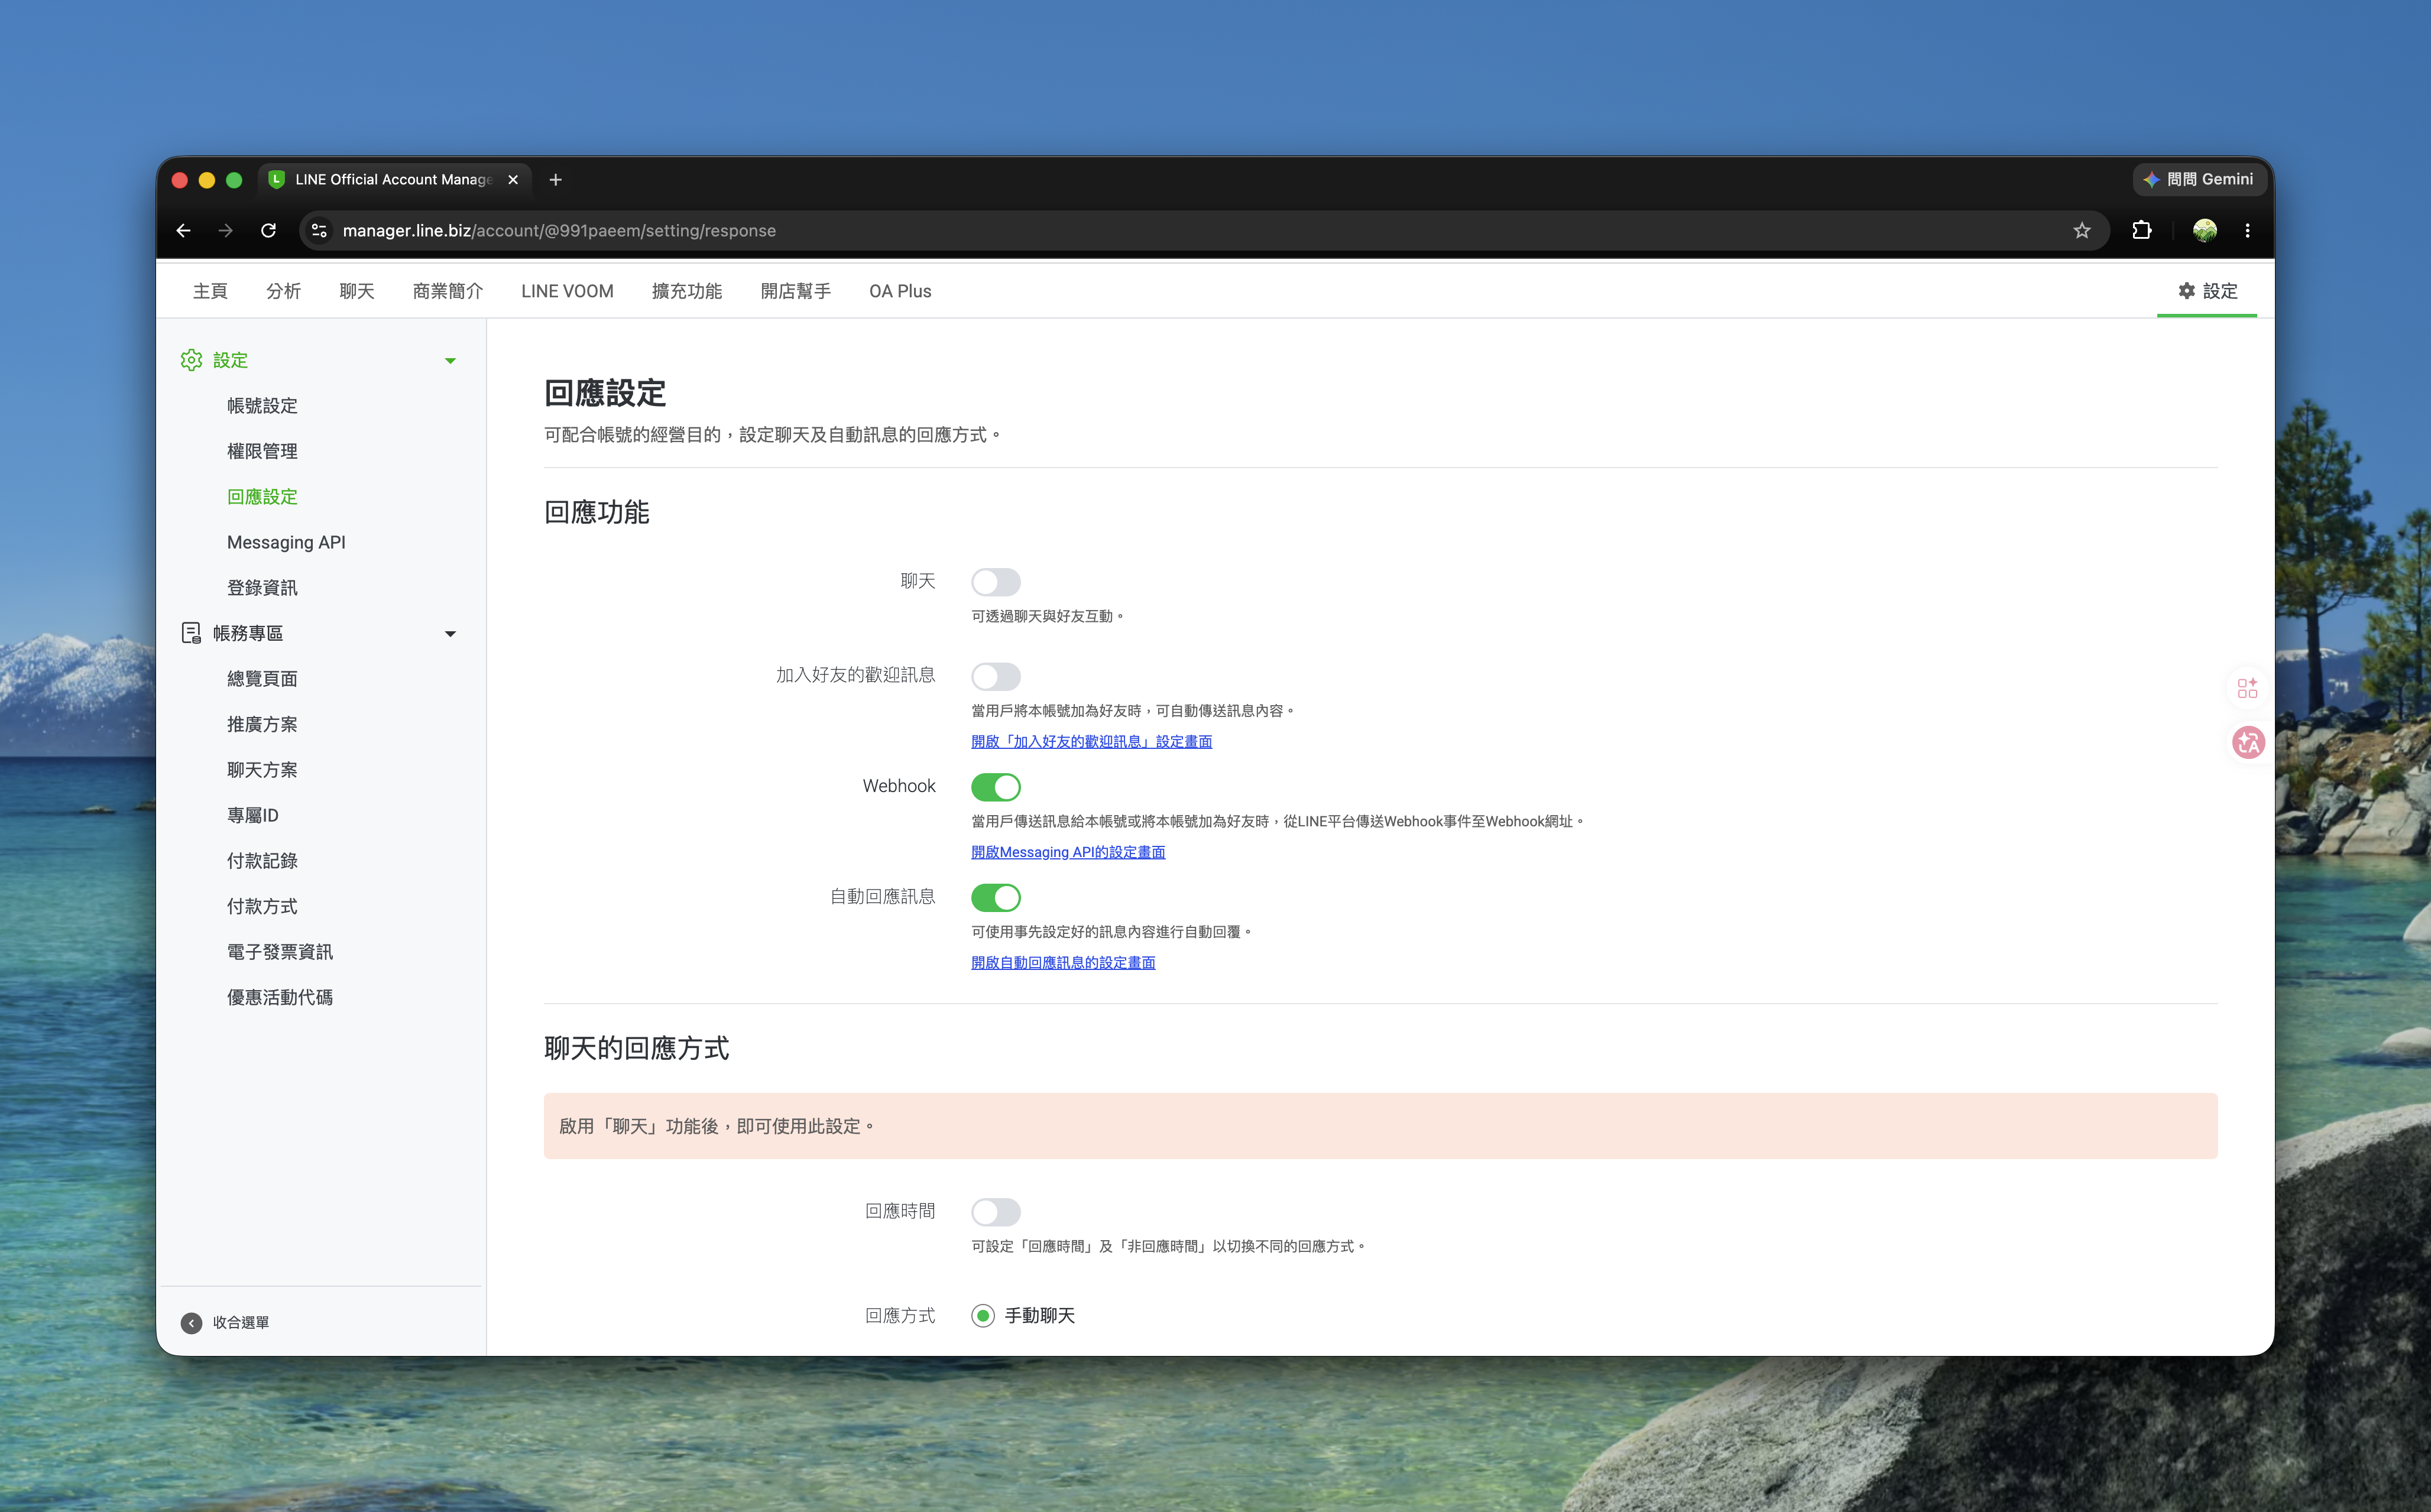Click the pink translate extension icon on the right edge
Viewport: 2431px width, 1512px height.
2247,742
